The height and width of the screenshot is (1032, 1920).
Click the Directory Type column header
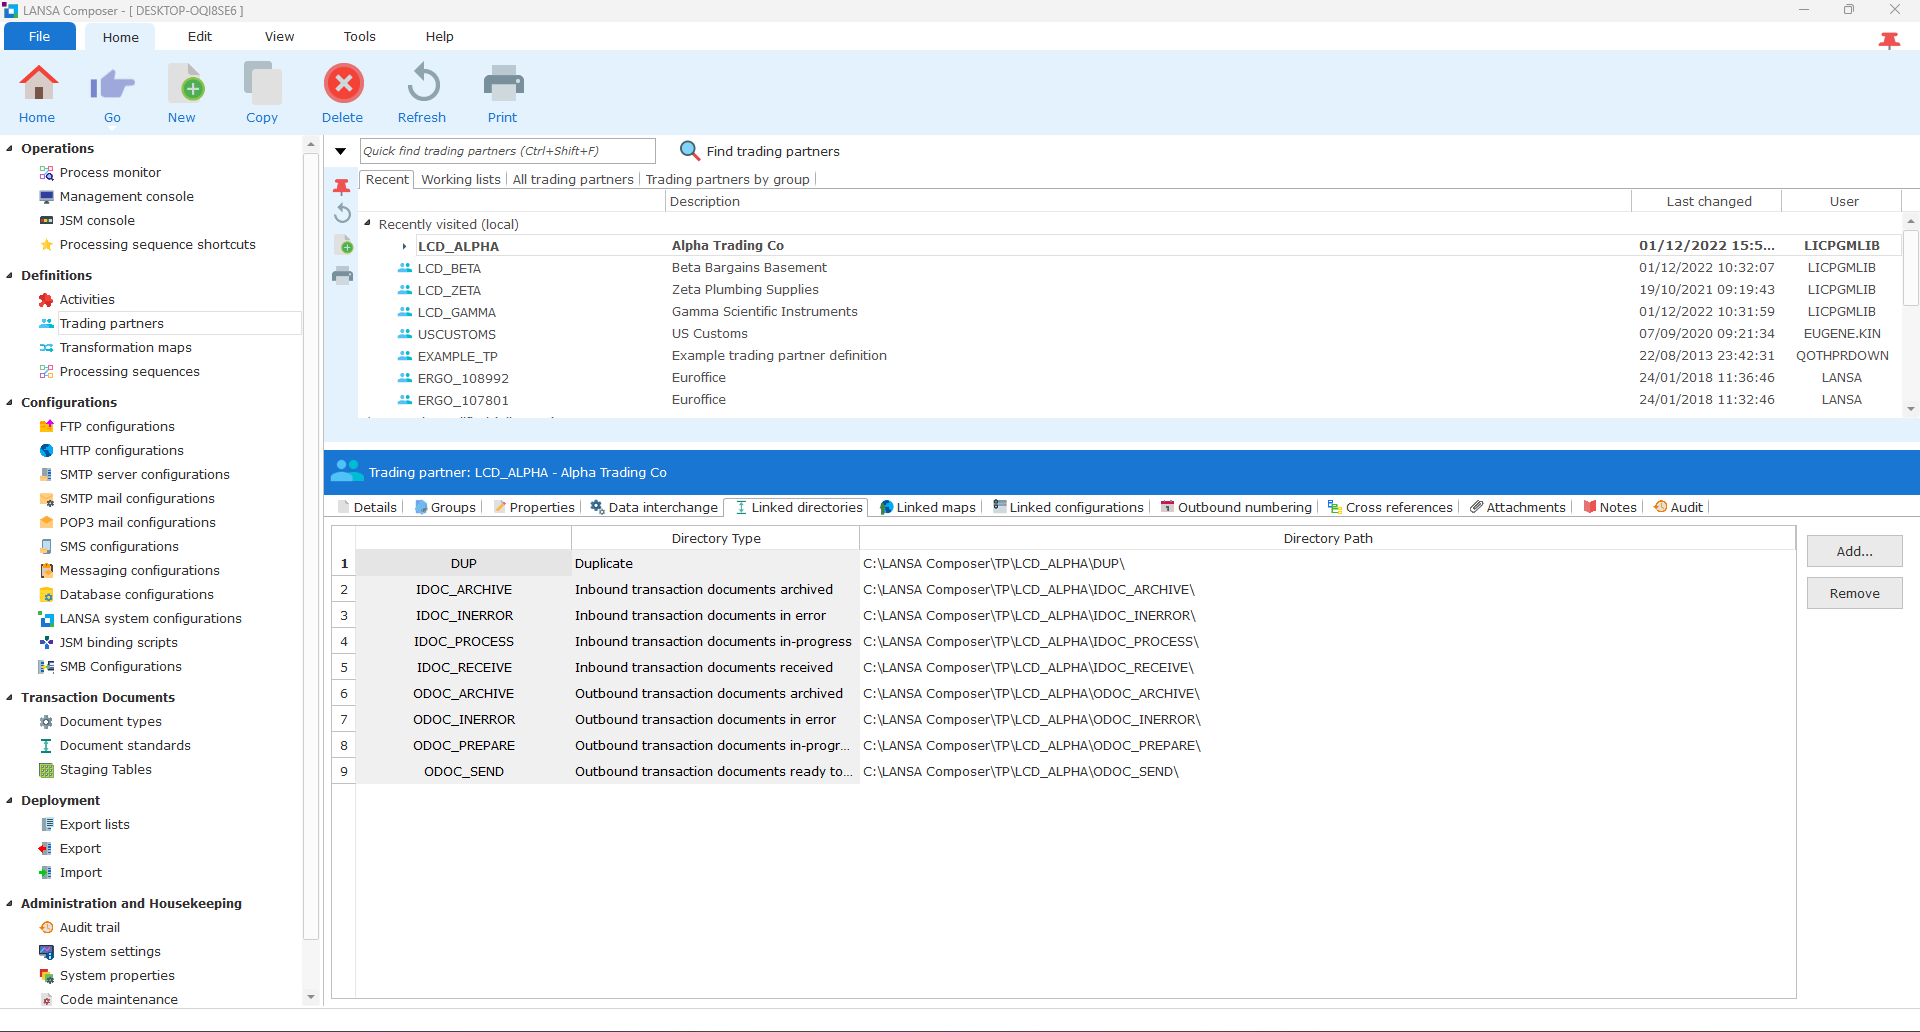(716, 538)
